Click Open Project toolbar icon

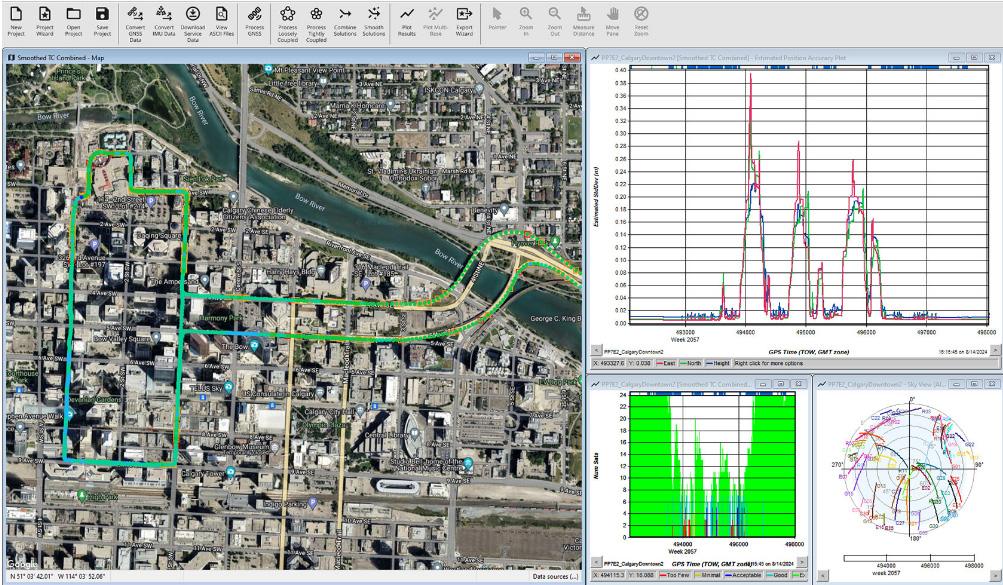[74, 21]
